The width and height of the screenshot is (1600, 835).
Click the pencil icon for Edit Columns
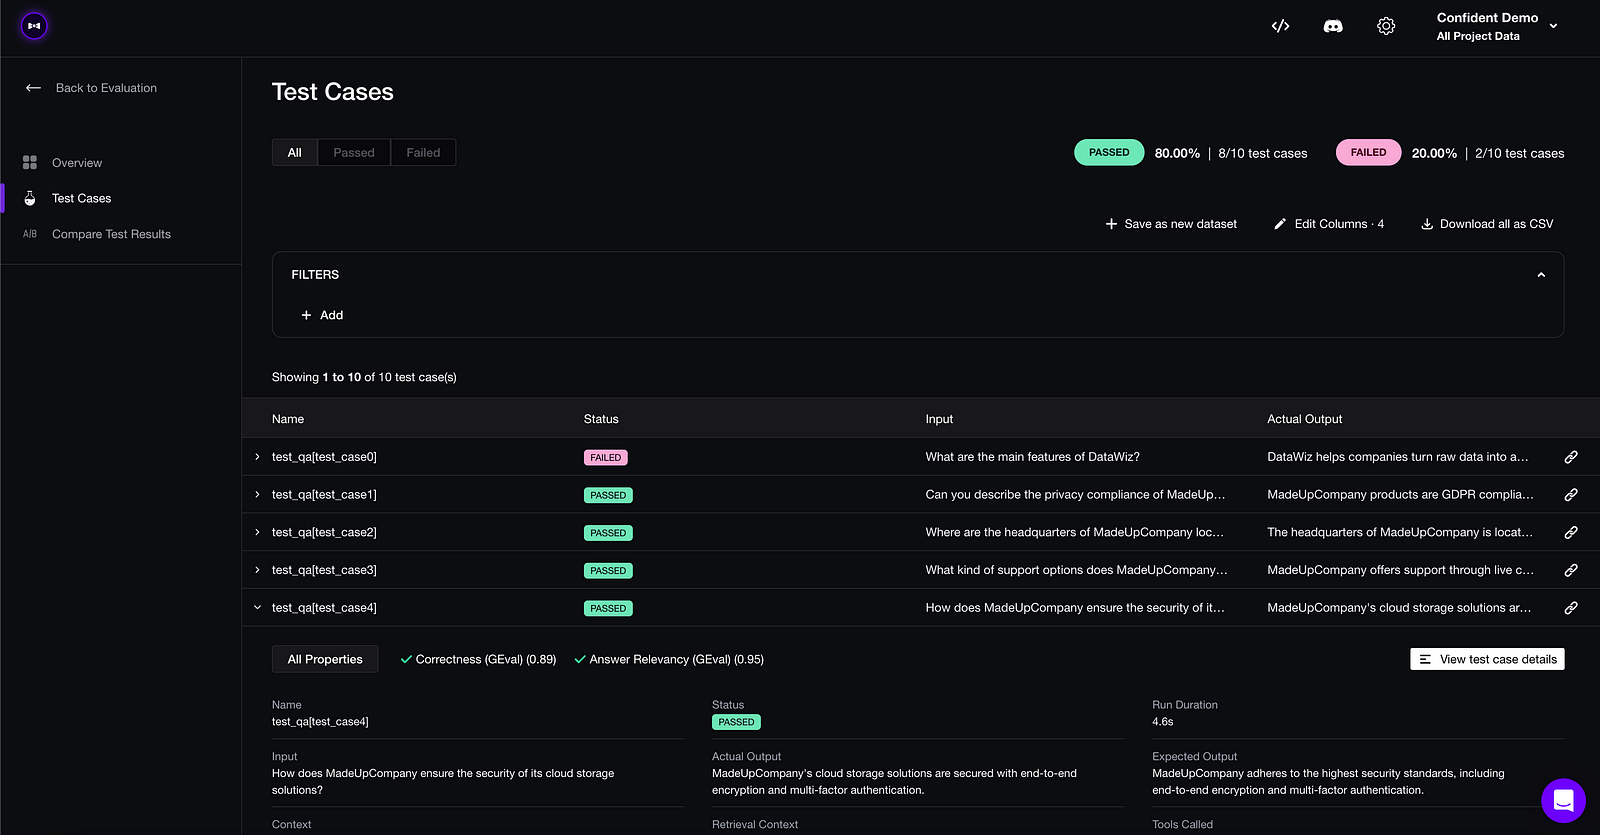point(1280,224)
